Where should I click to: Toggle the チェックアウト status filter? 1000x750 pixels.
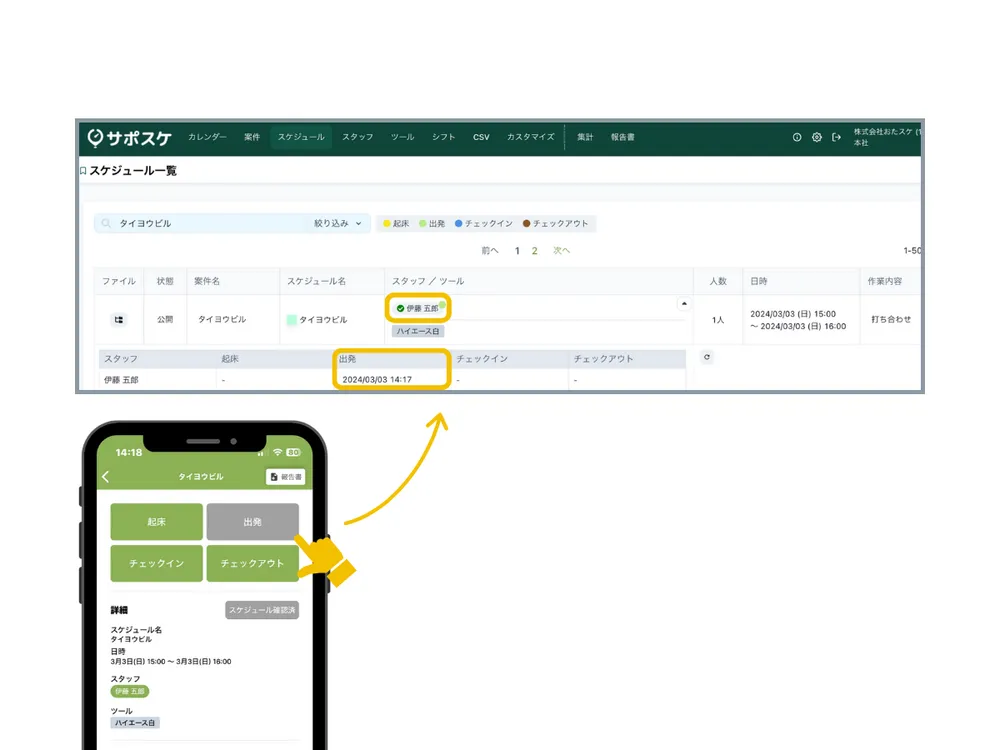(x=555, y=223)
